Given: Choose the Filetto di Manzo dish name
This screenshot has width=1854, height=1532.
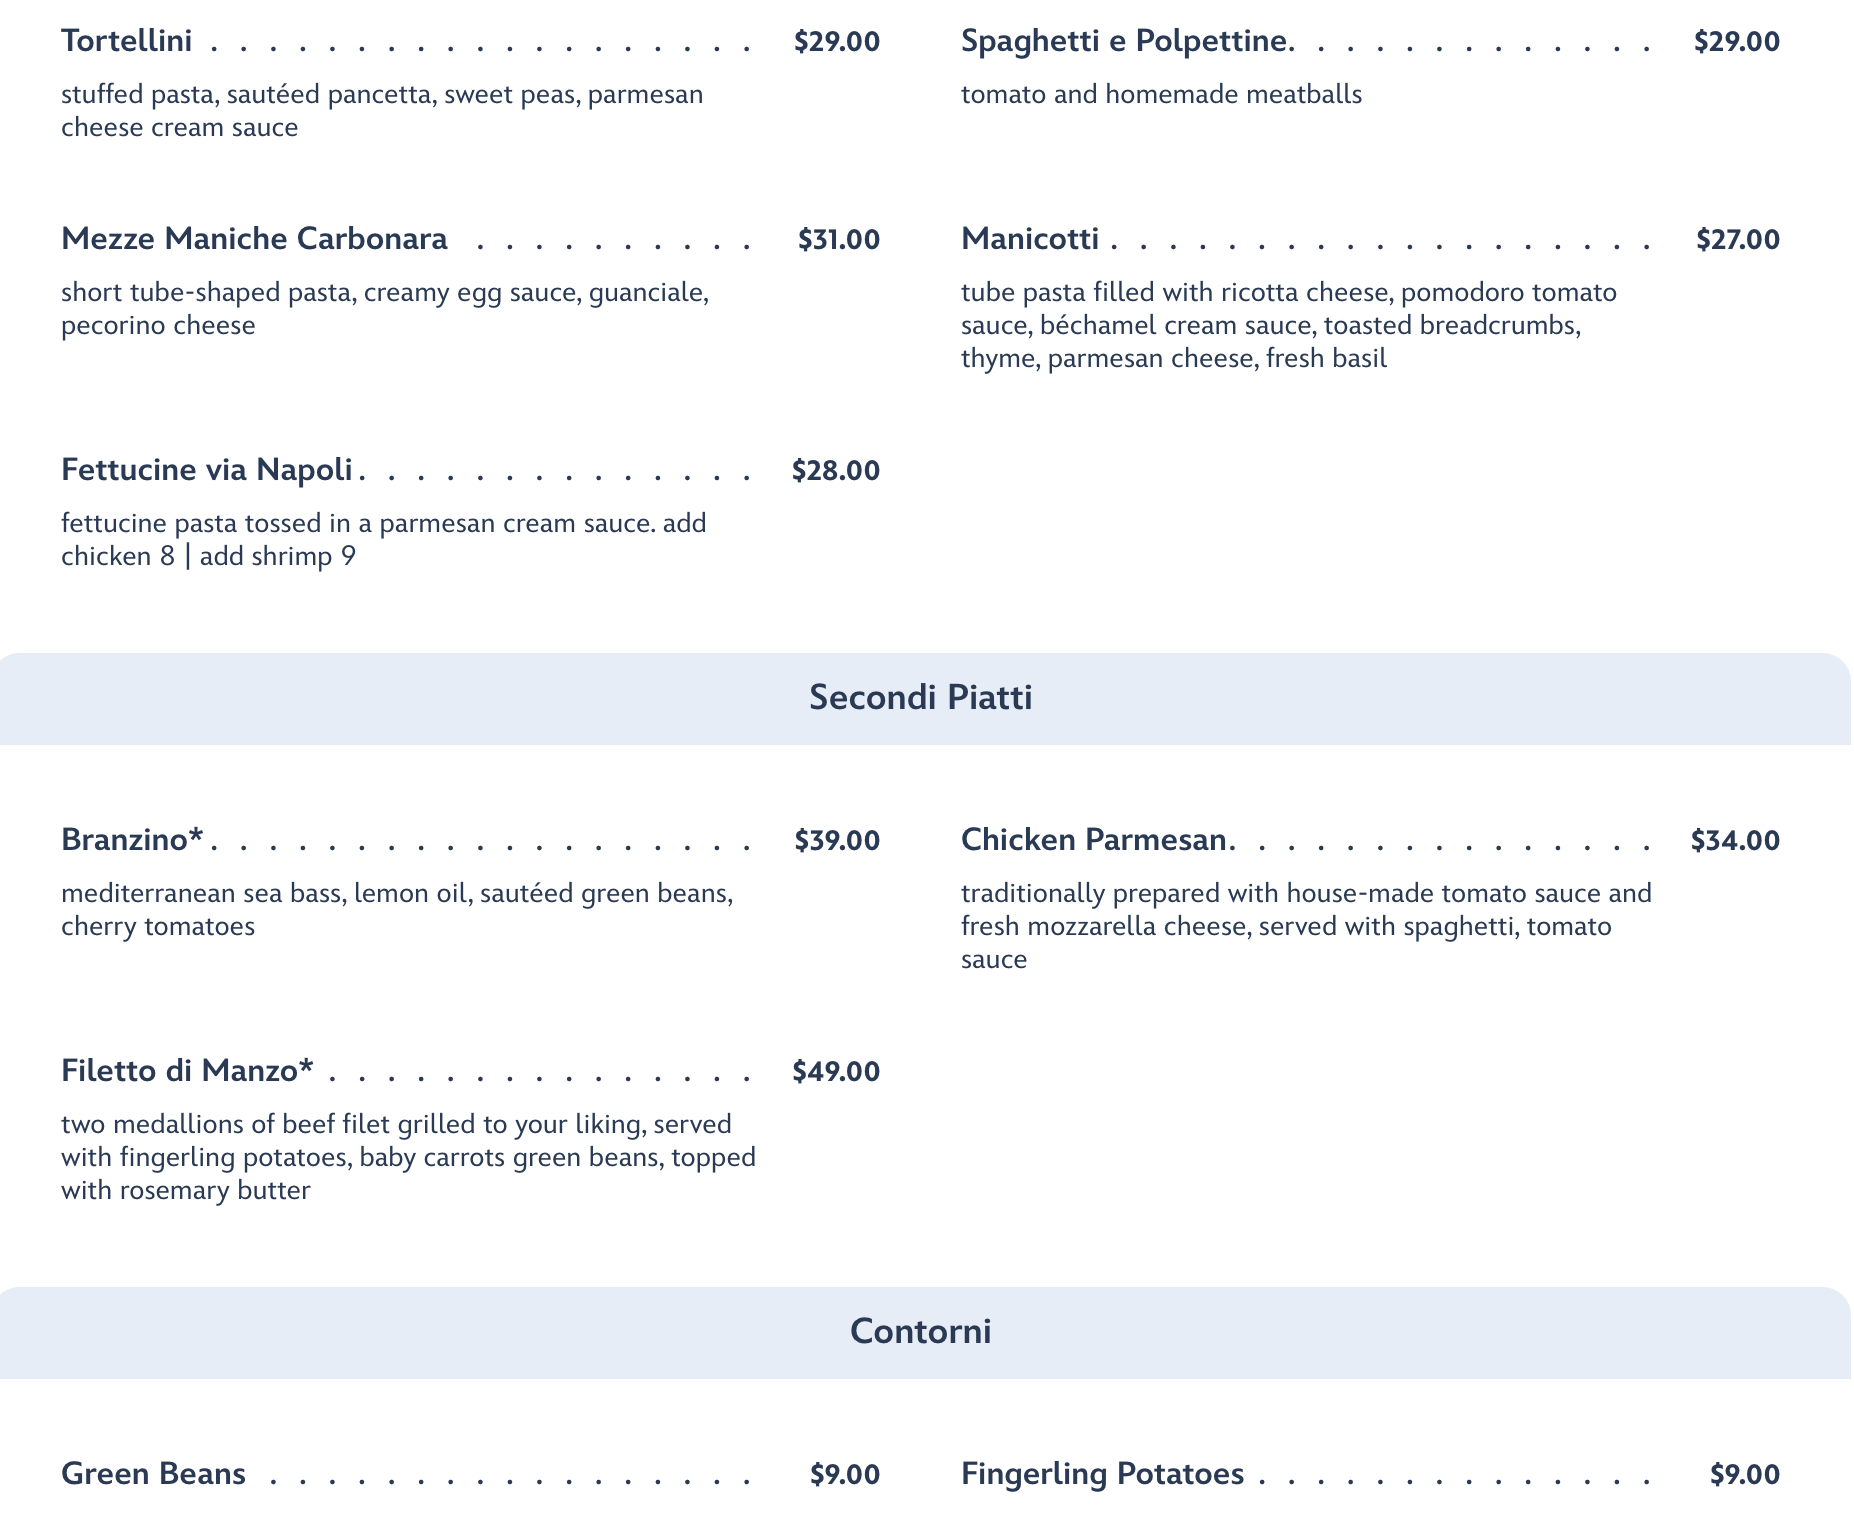Looking at the screenshot, I should click(x=187, y=1071).
